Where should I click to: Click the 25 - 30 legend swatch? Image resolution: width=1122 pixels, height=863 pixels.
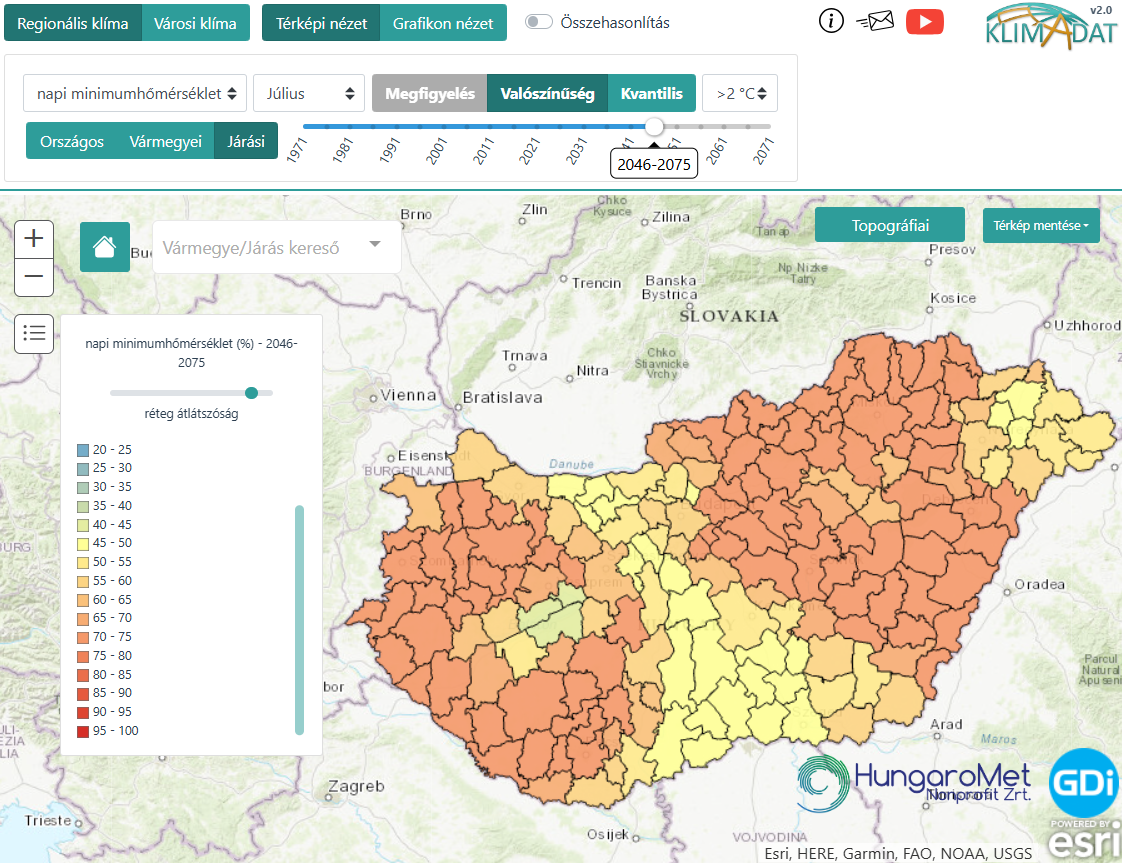point(83,469)
